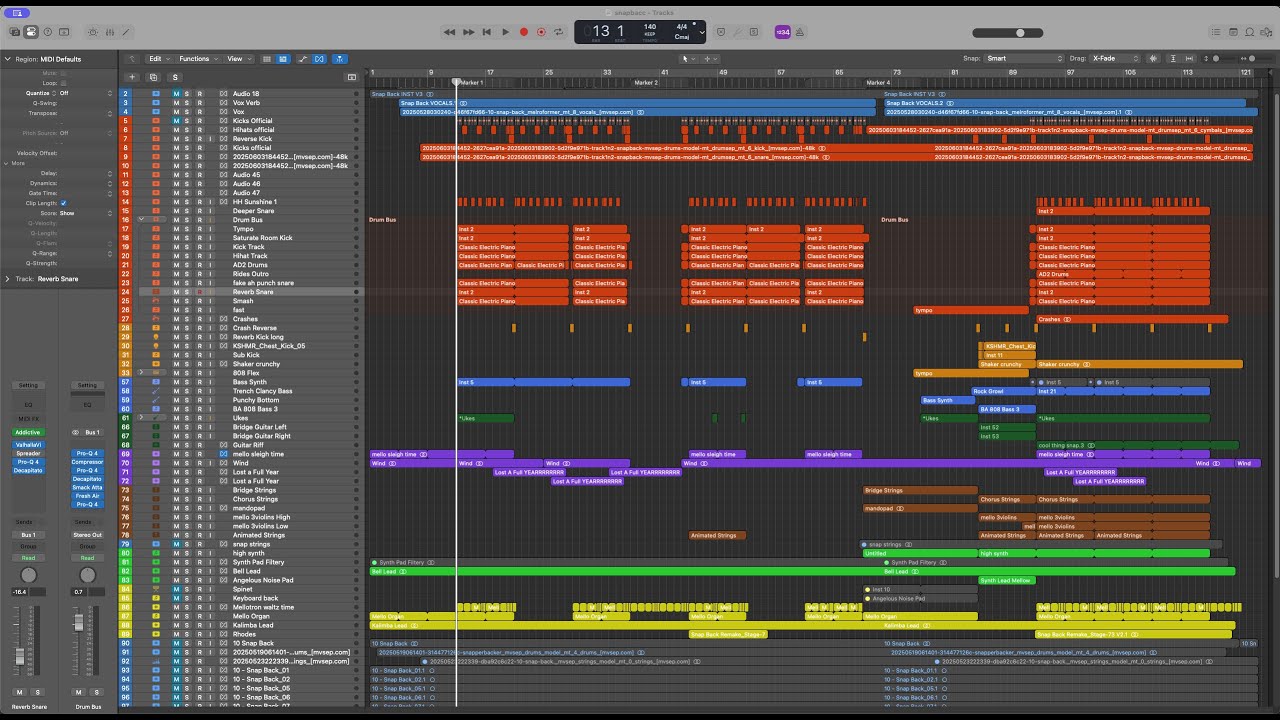Viewport: 1280px width, 720px height.
Task: Fast forward the playhead
Action: pos(468,32)
